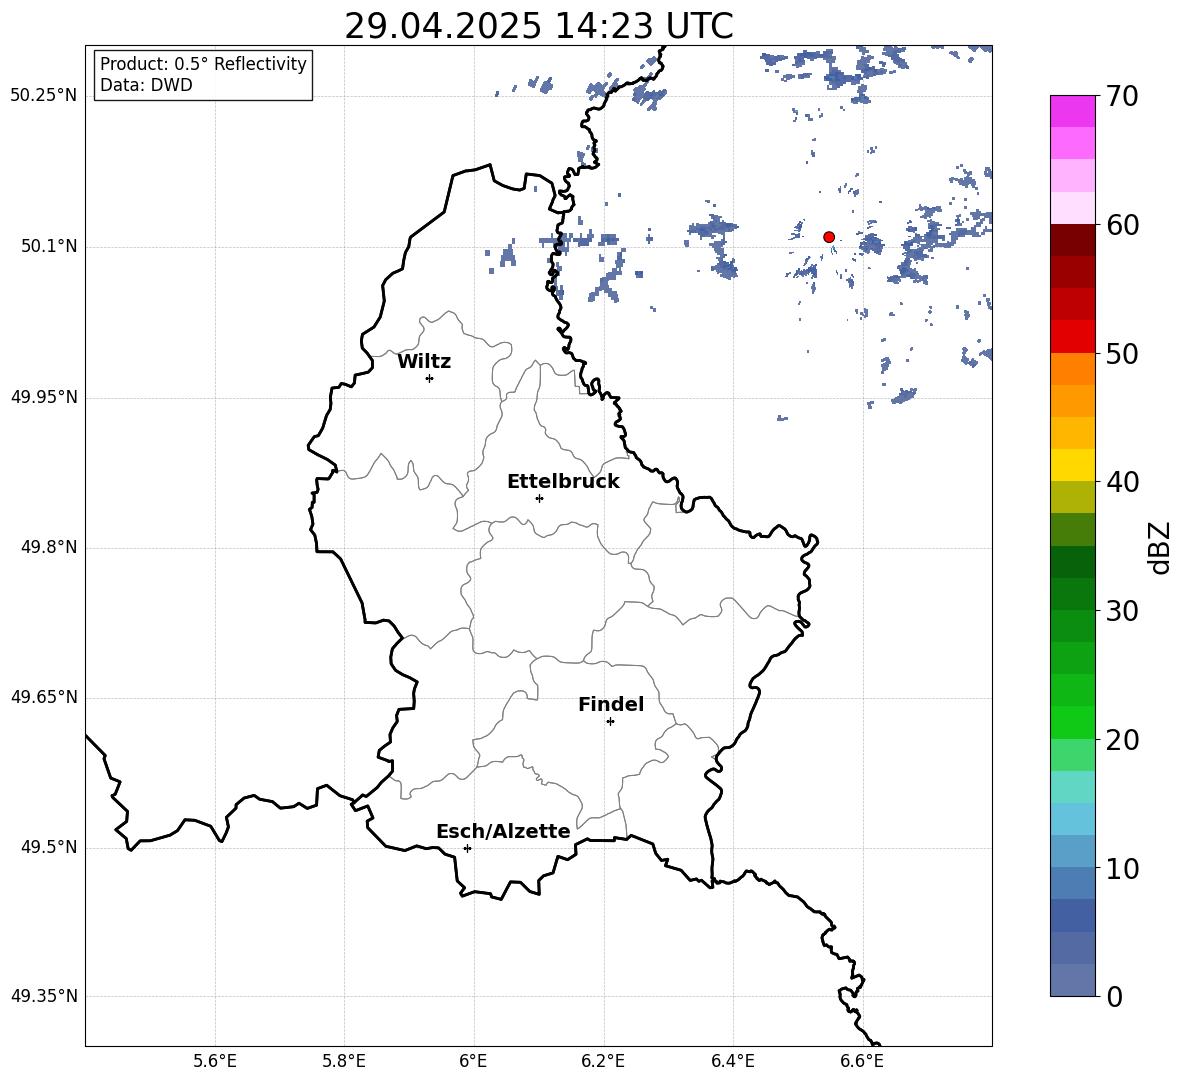Pick the bright red swatch just above 50
This screenshot has height=1081, width=1184.
click(1073, 337)
